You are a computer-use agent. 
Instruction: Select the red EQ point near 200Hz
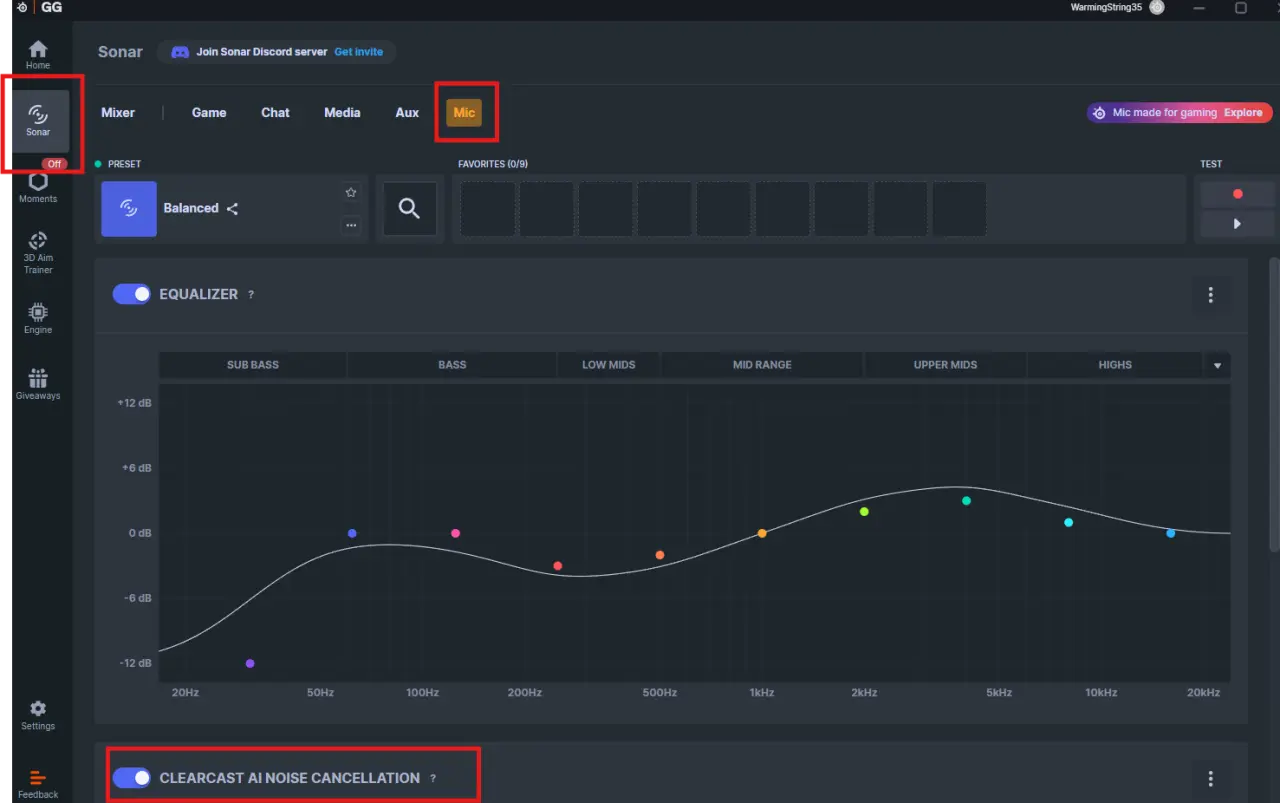tap(558, 566)
